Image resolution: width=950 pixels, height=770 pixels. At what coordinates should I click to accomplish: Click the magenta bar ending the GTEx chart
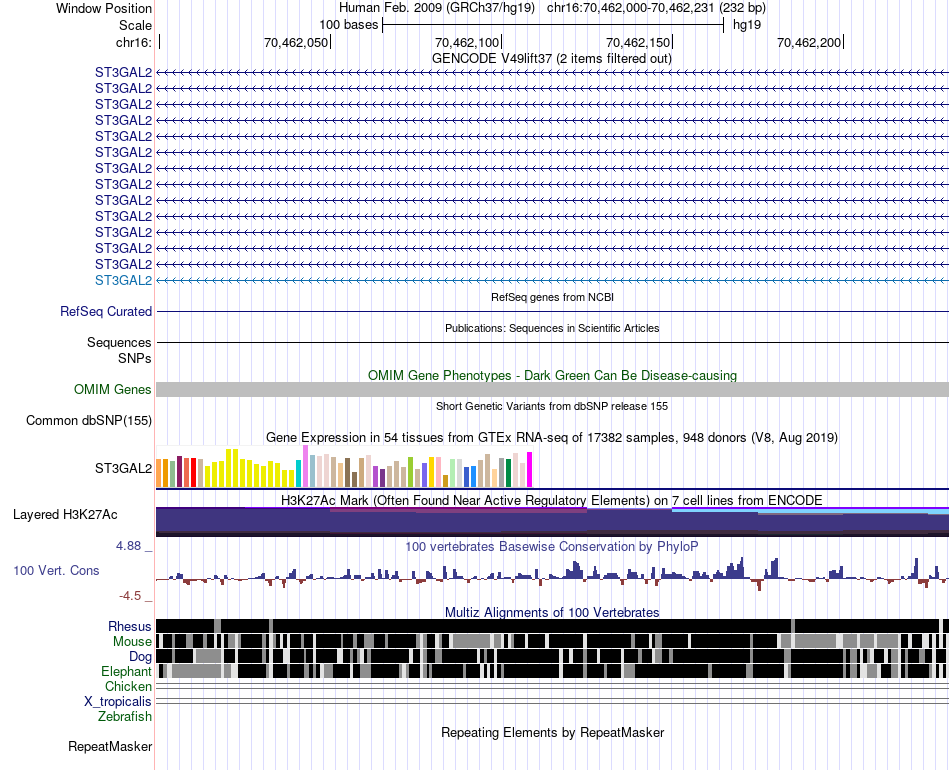point(530,470)
